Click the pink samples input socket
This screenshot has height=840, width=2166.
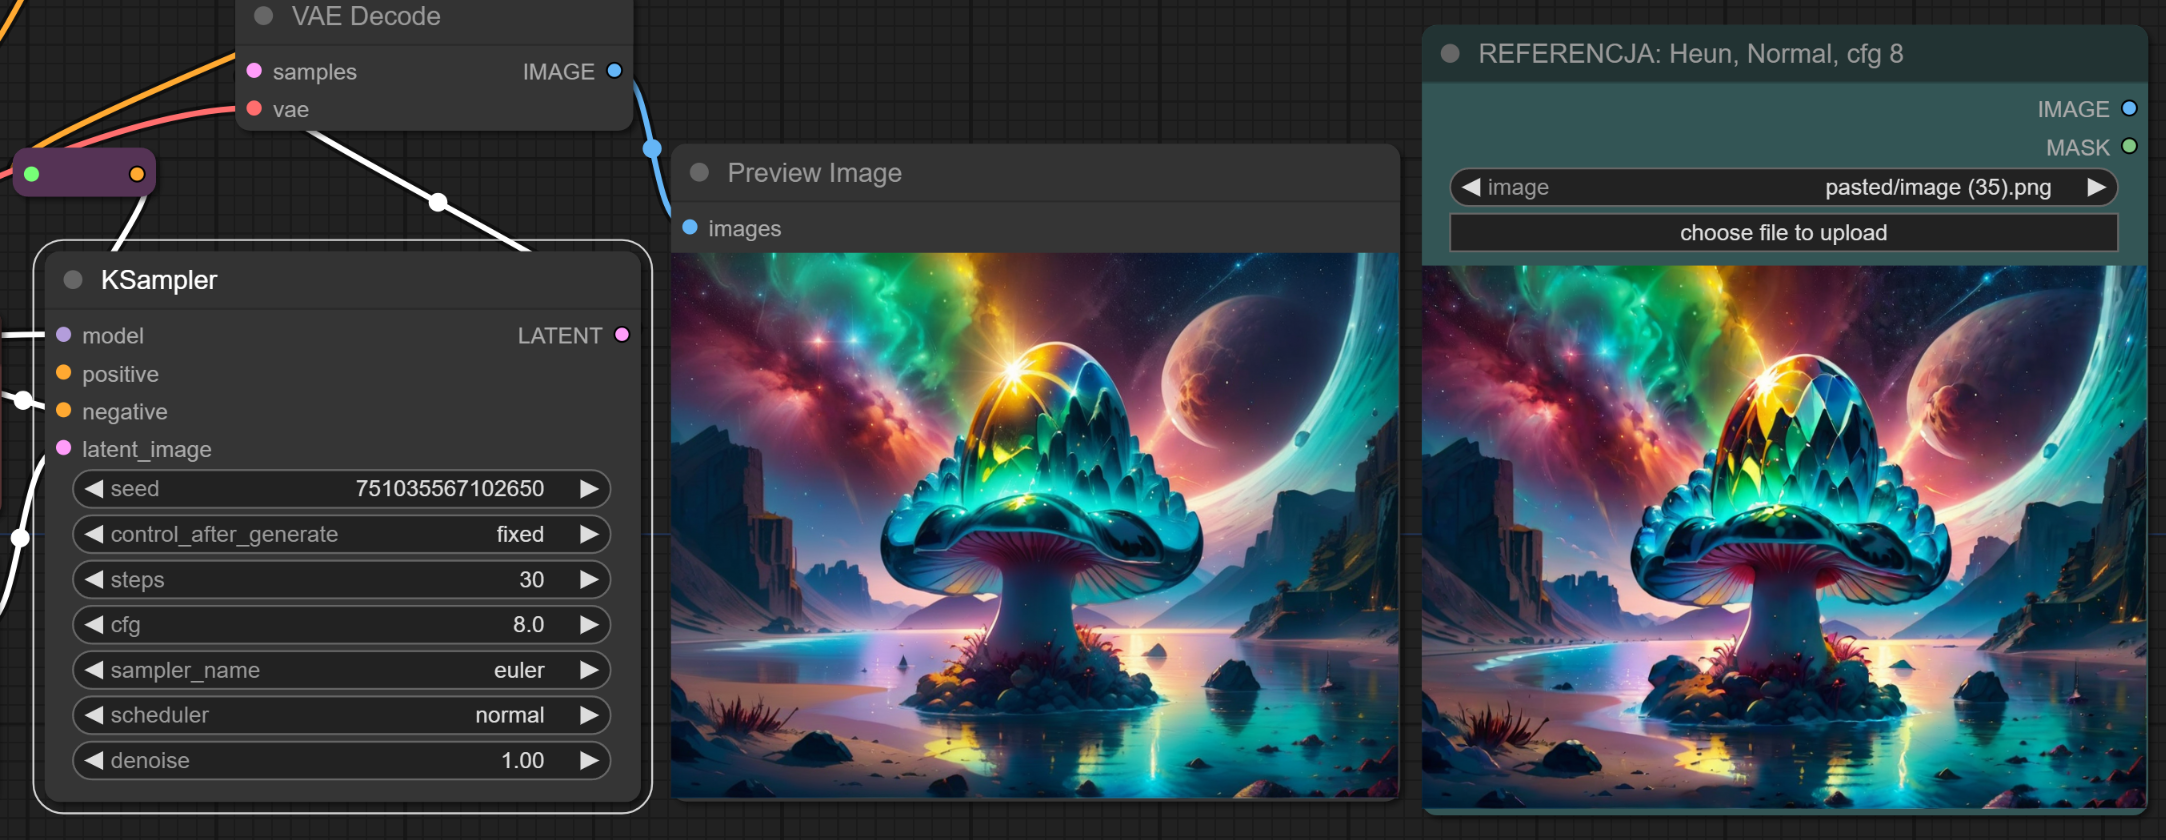(254, 71)
